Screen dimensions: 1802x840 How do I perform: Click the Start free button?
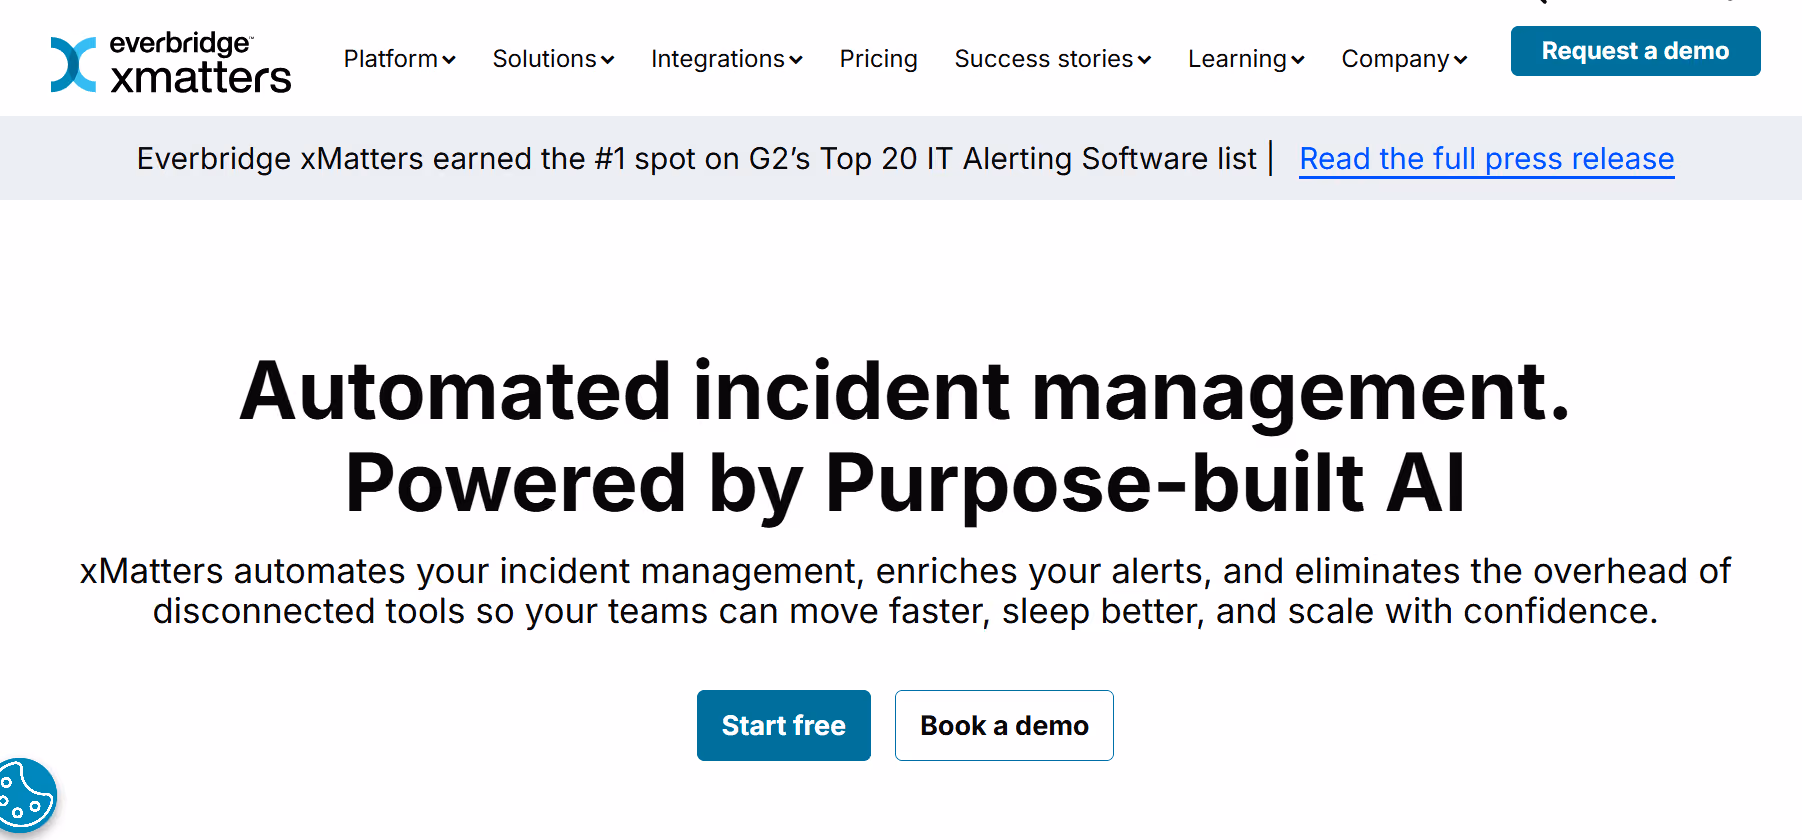[x=784, y=725]
